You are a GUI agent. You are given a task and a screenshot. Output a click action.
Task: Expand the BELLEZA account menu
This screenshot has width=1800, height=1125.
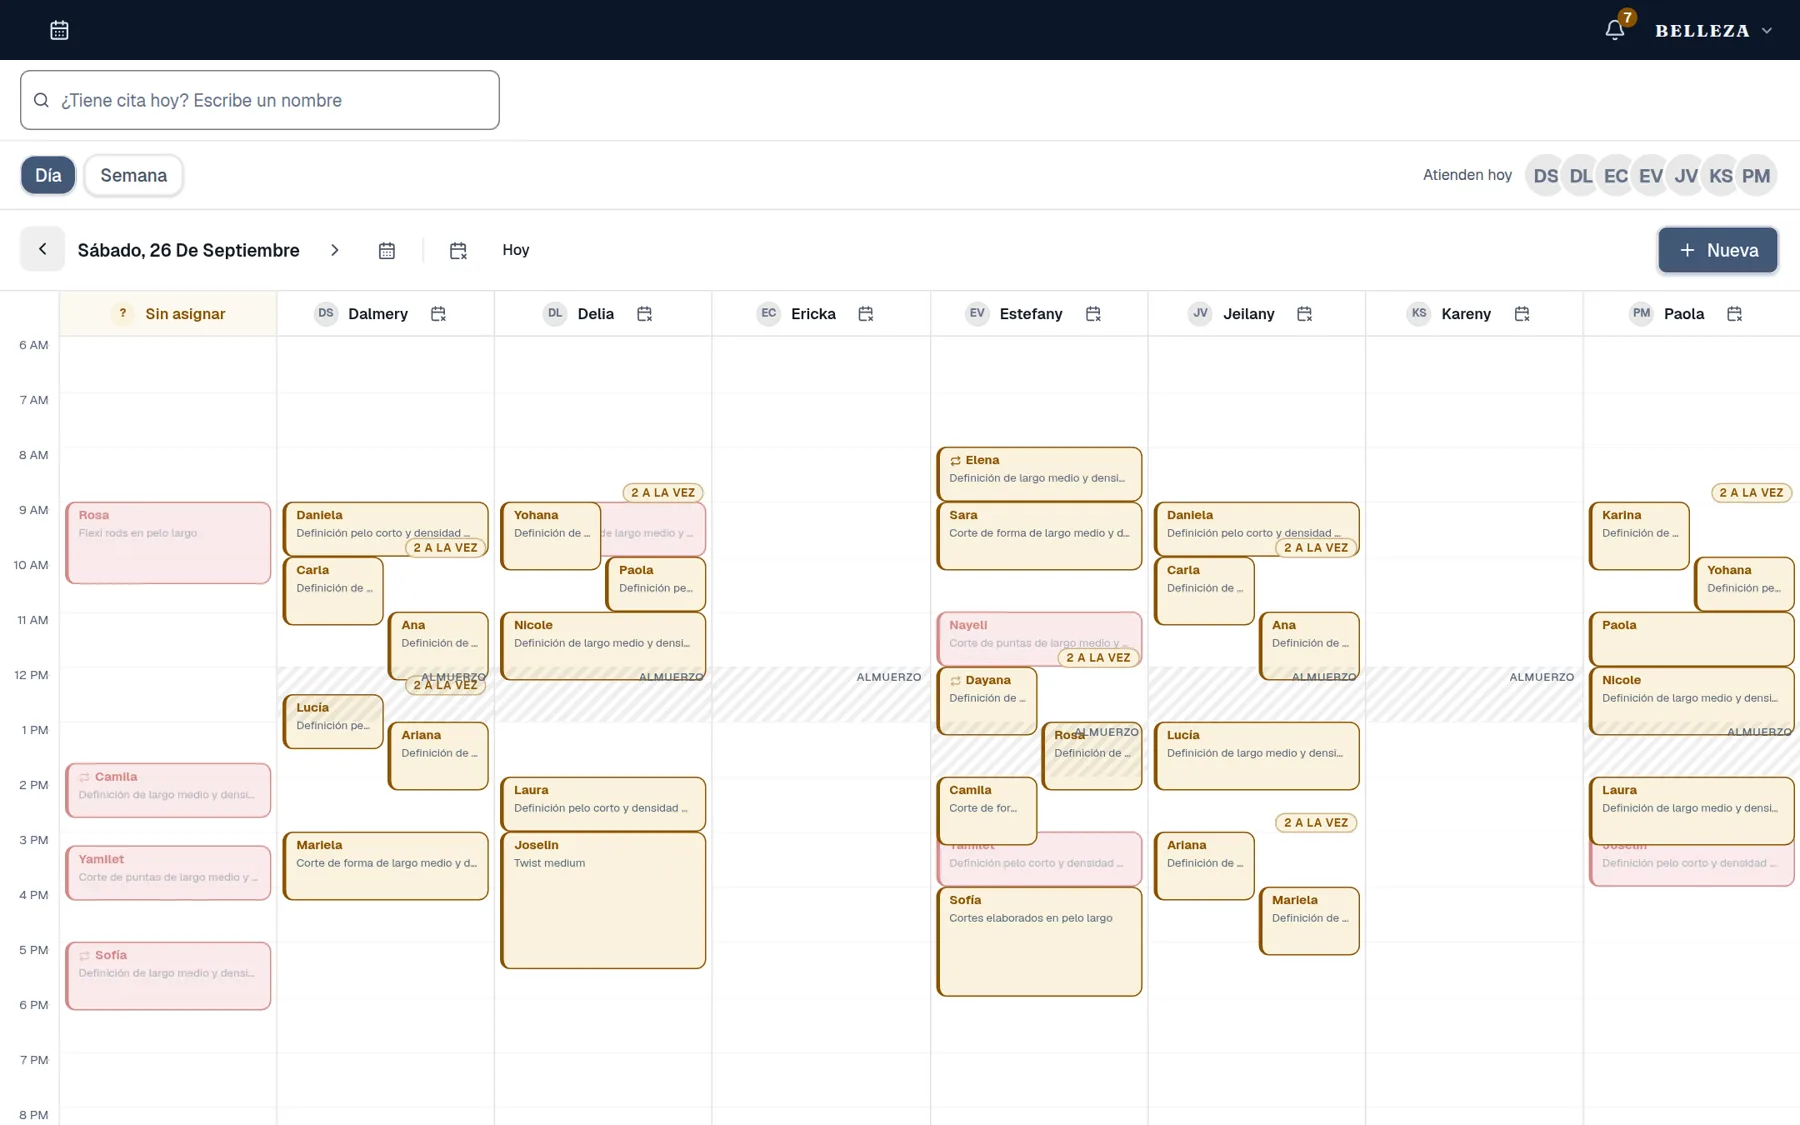(1714, 30)
